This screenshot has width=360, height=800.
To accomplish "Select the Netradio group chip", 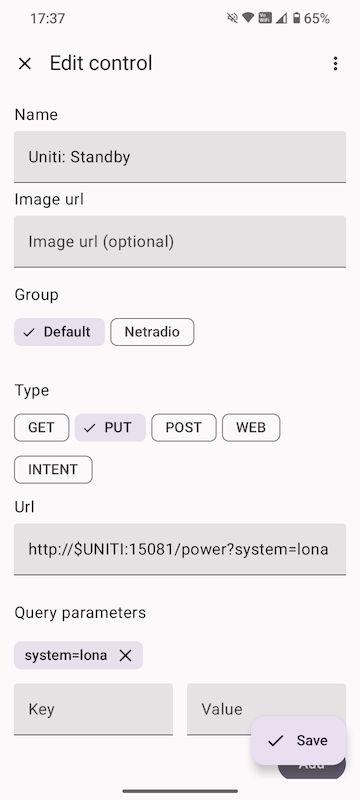I will click(x=152, y=332).
